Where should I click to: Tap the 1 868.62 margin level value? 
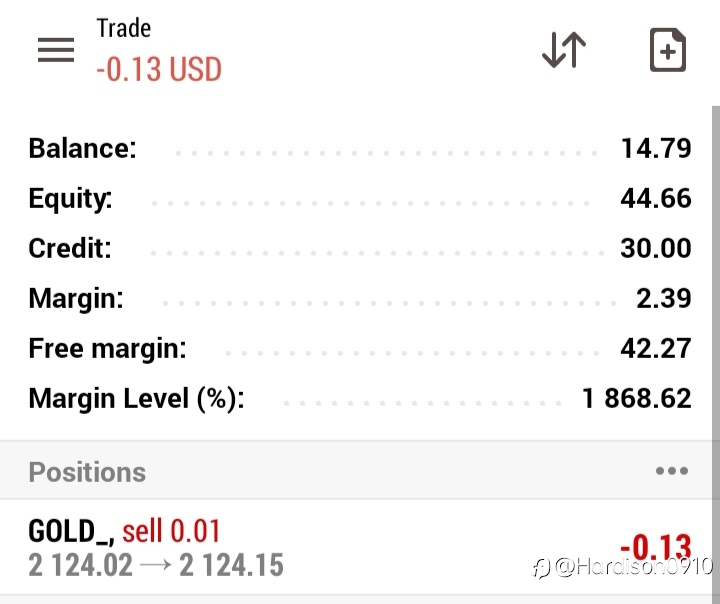click(x=636, y=398)
